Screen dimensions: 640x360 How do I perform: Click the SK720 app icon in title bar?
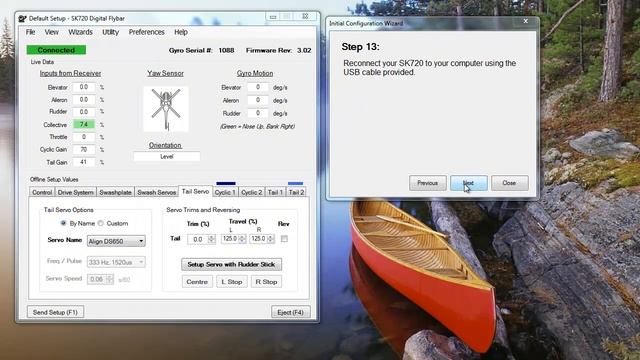pyautogui.click(x=22, y=18)
